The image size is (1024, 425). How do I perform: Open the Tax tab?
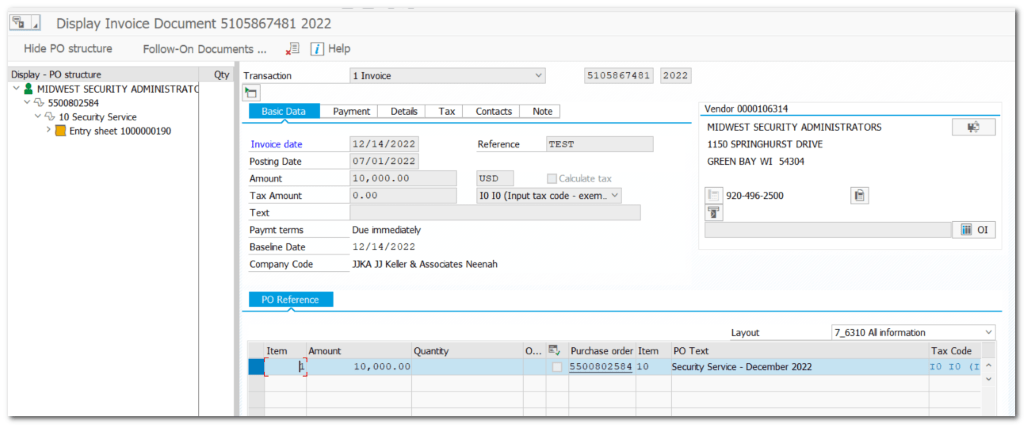[x=447, y=111]
